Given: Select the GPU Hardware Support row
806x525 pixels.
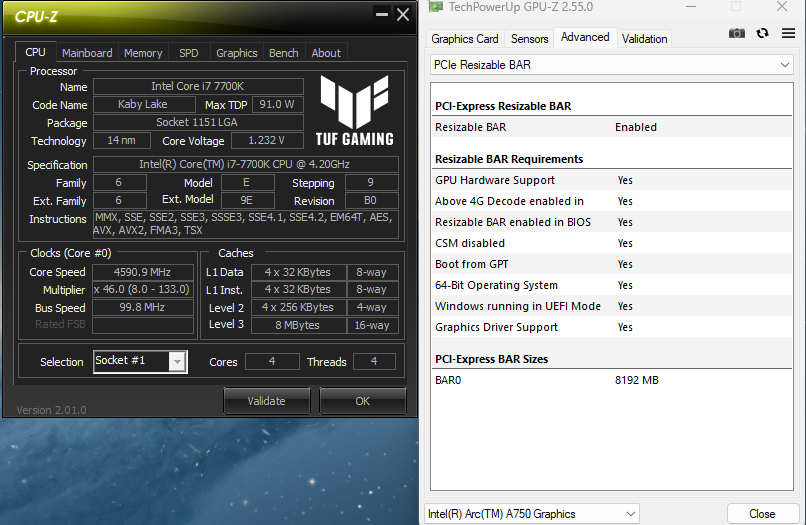Looking at the screenshot, I should (611, 180).
